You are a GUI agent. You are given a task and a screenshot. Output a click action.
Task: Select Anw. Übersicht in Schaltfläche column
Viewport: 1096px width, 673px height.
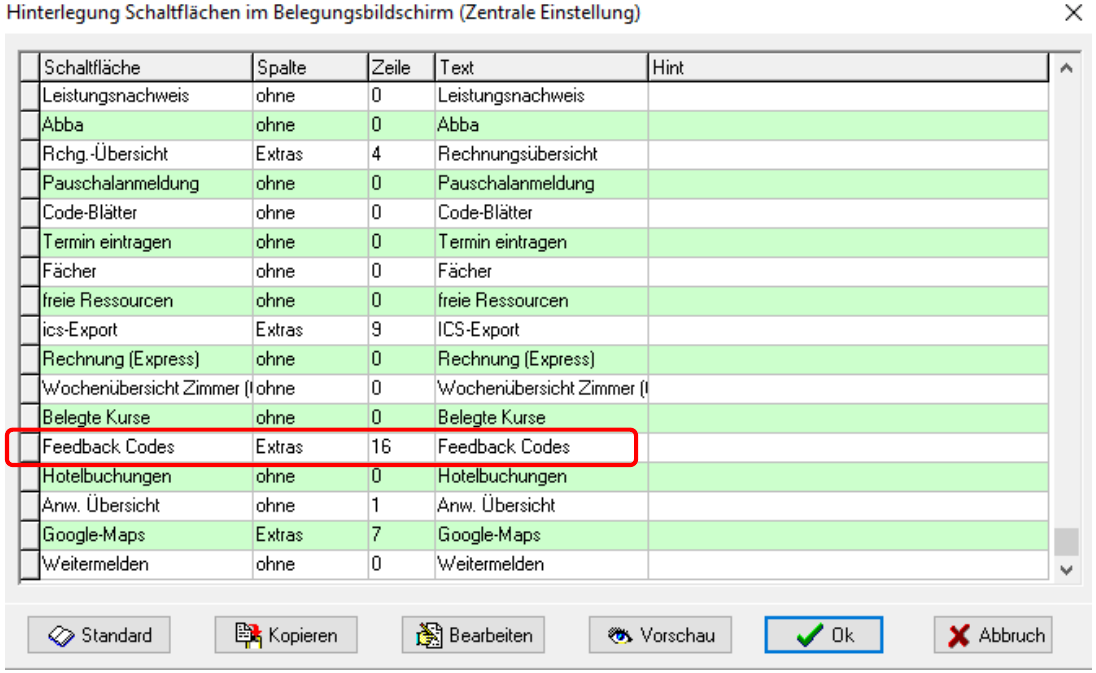(x=145, y=506)
